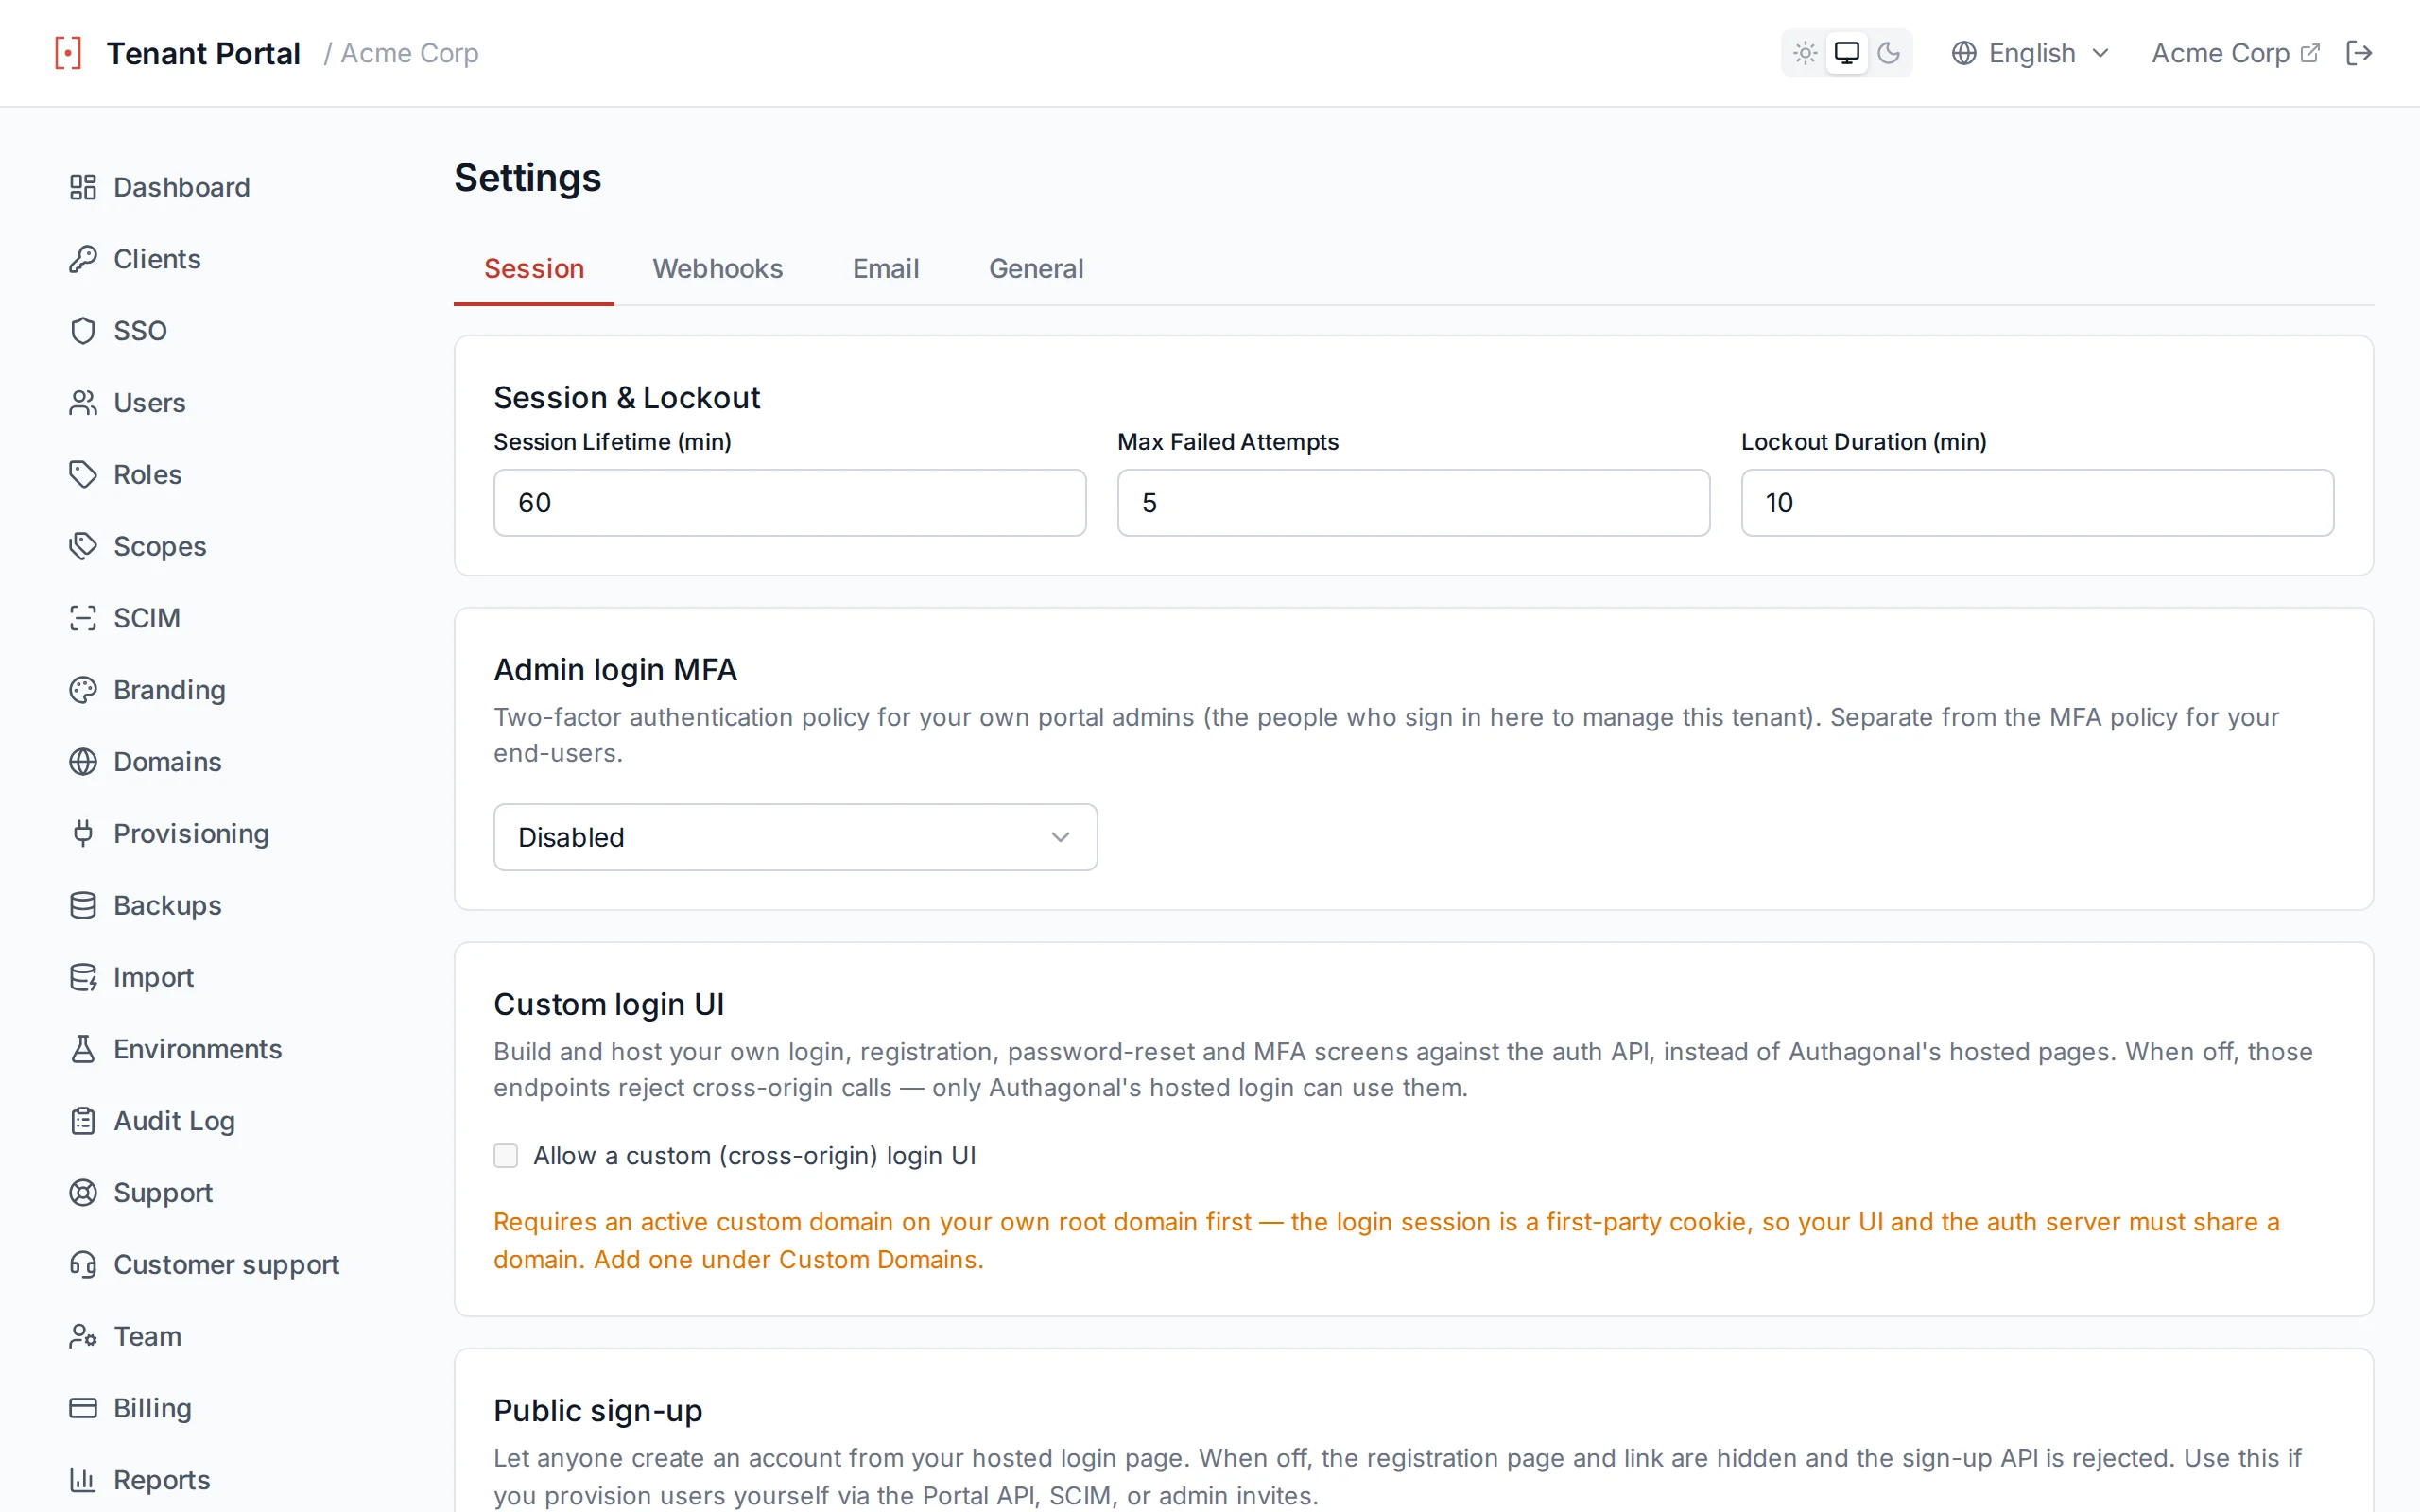Screen dimensions: 2420x1512
Task: Open Customer support label in sidebar
Action: [226, 1264]
